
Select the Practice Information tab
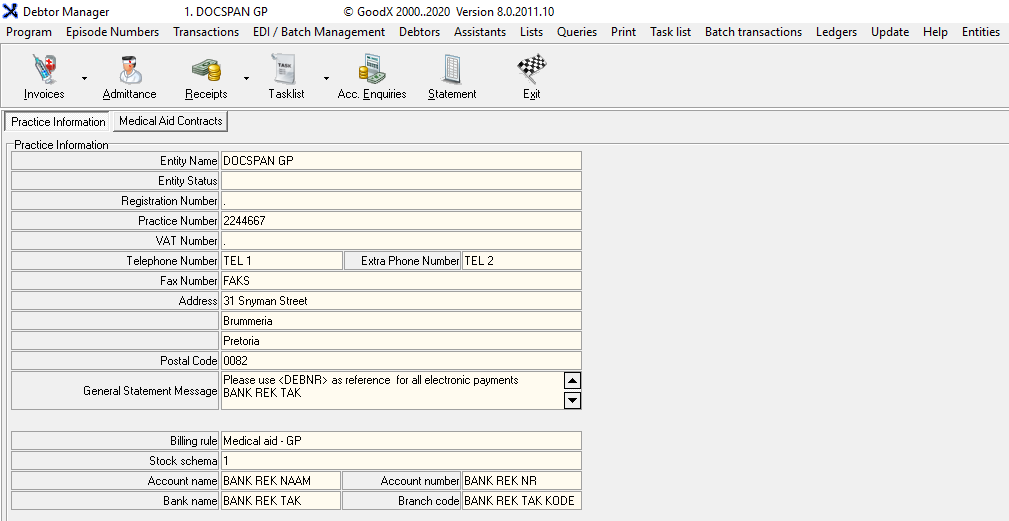(58, 122)
